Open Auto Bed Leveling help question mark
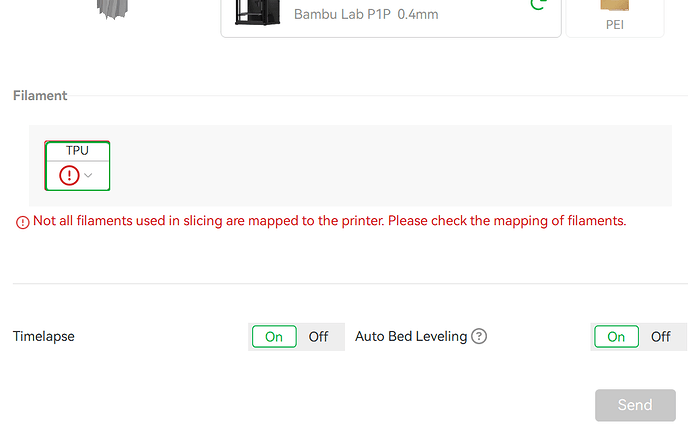The height and width of the screenshot is (437, 690). [x=479, y=336]
